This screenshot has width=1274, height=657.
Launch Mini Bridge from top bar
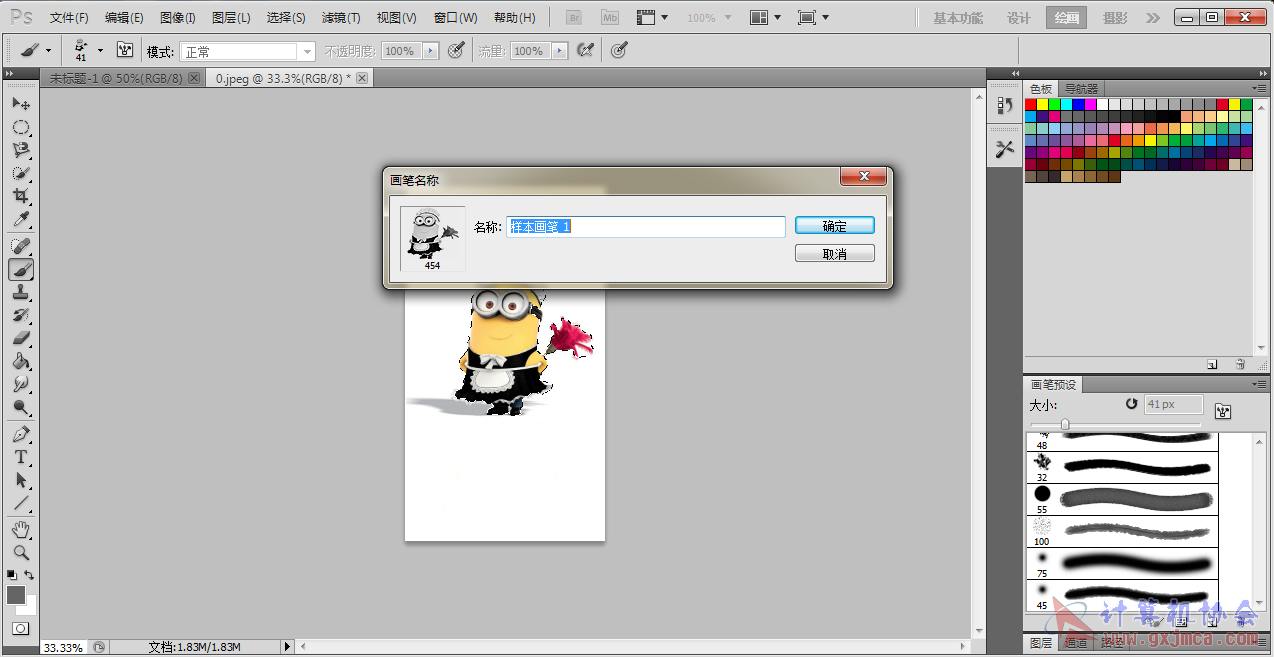(x=610, y=18)
